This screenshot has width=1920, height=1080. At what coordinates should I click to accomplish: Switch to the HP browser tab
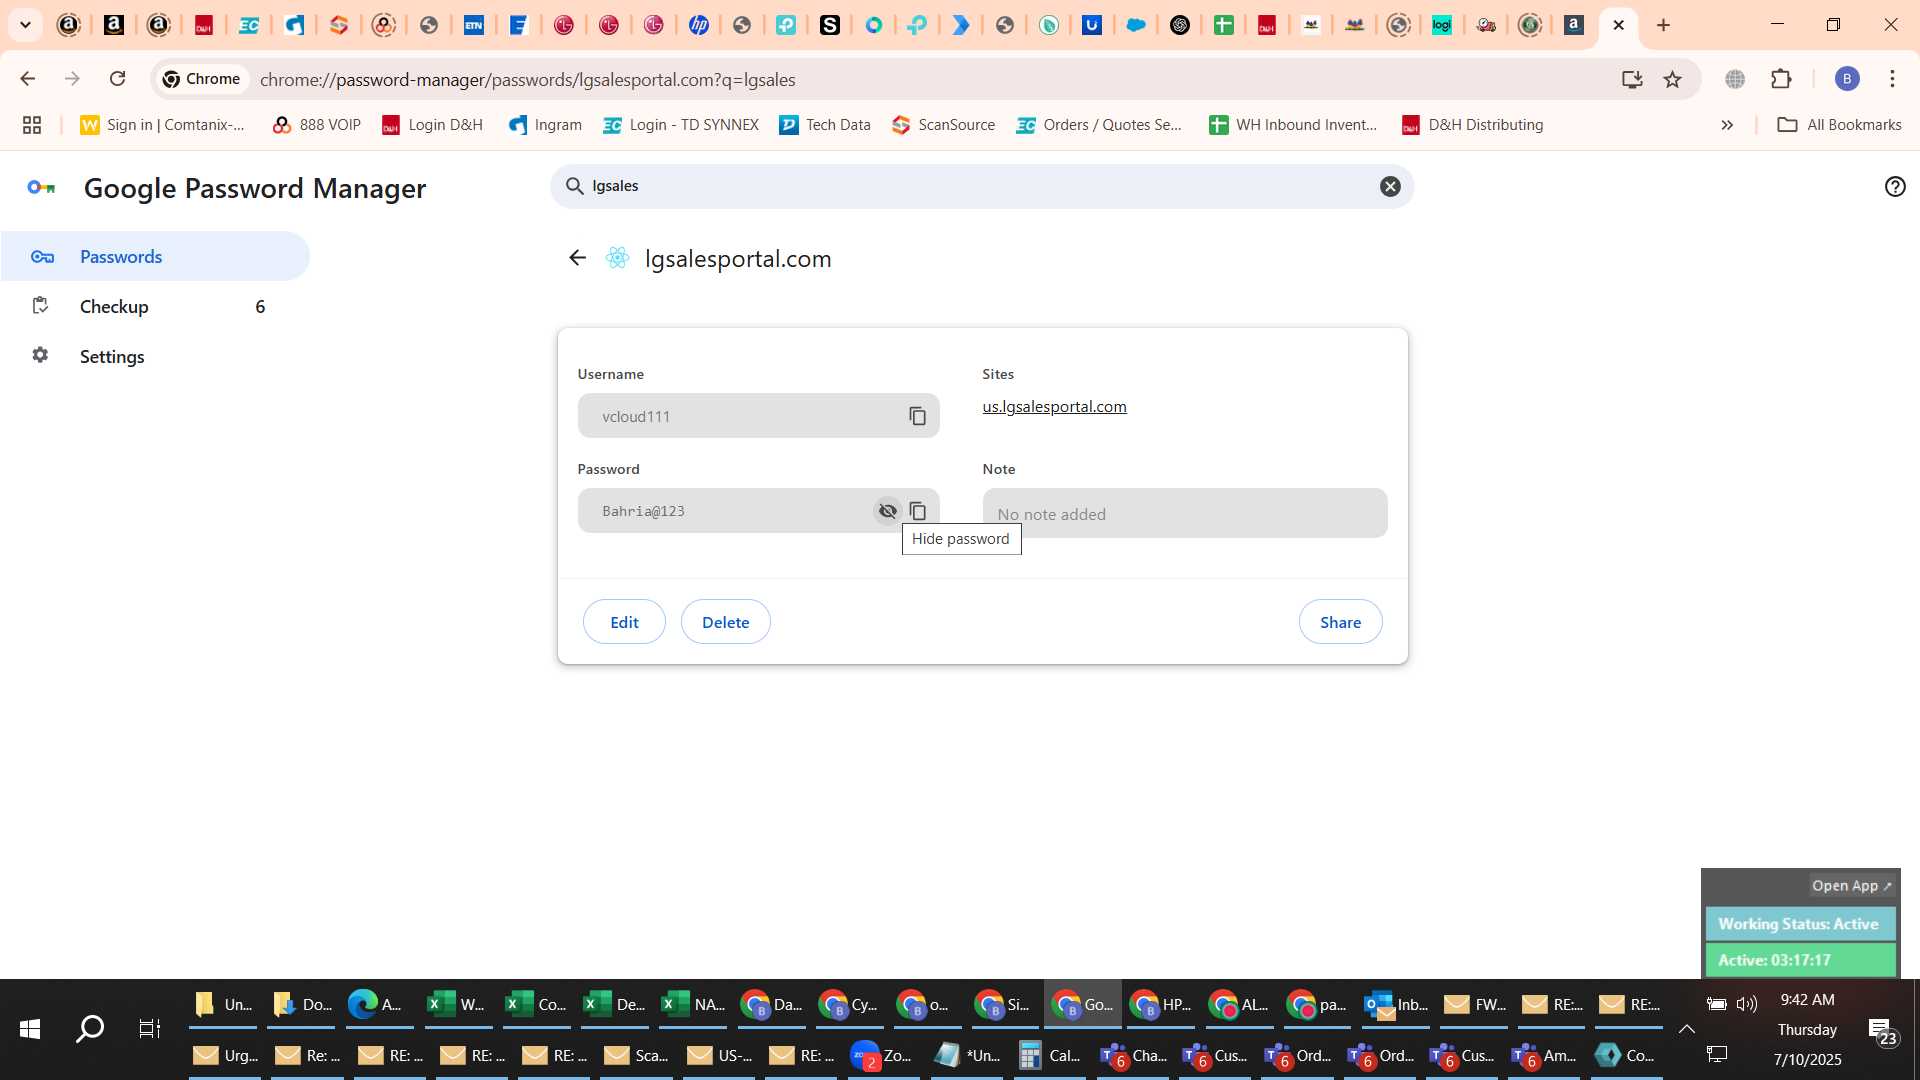click(699, 25)
